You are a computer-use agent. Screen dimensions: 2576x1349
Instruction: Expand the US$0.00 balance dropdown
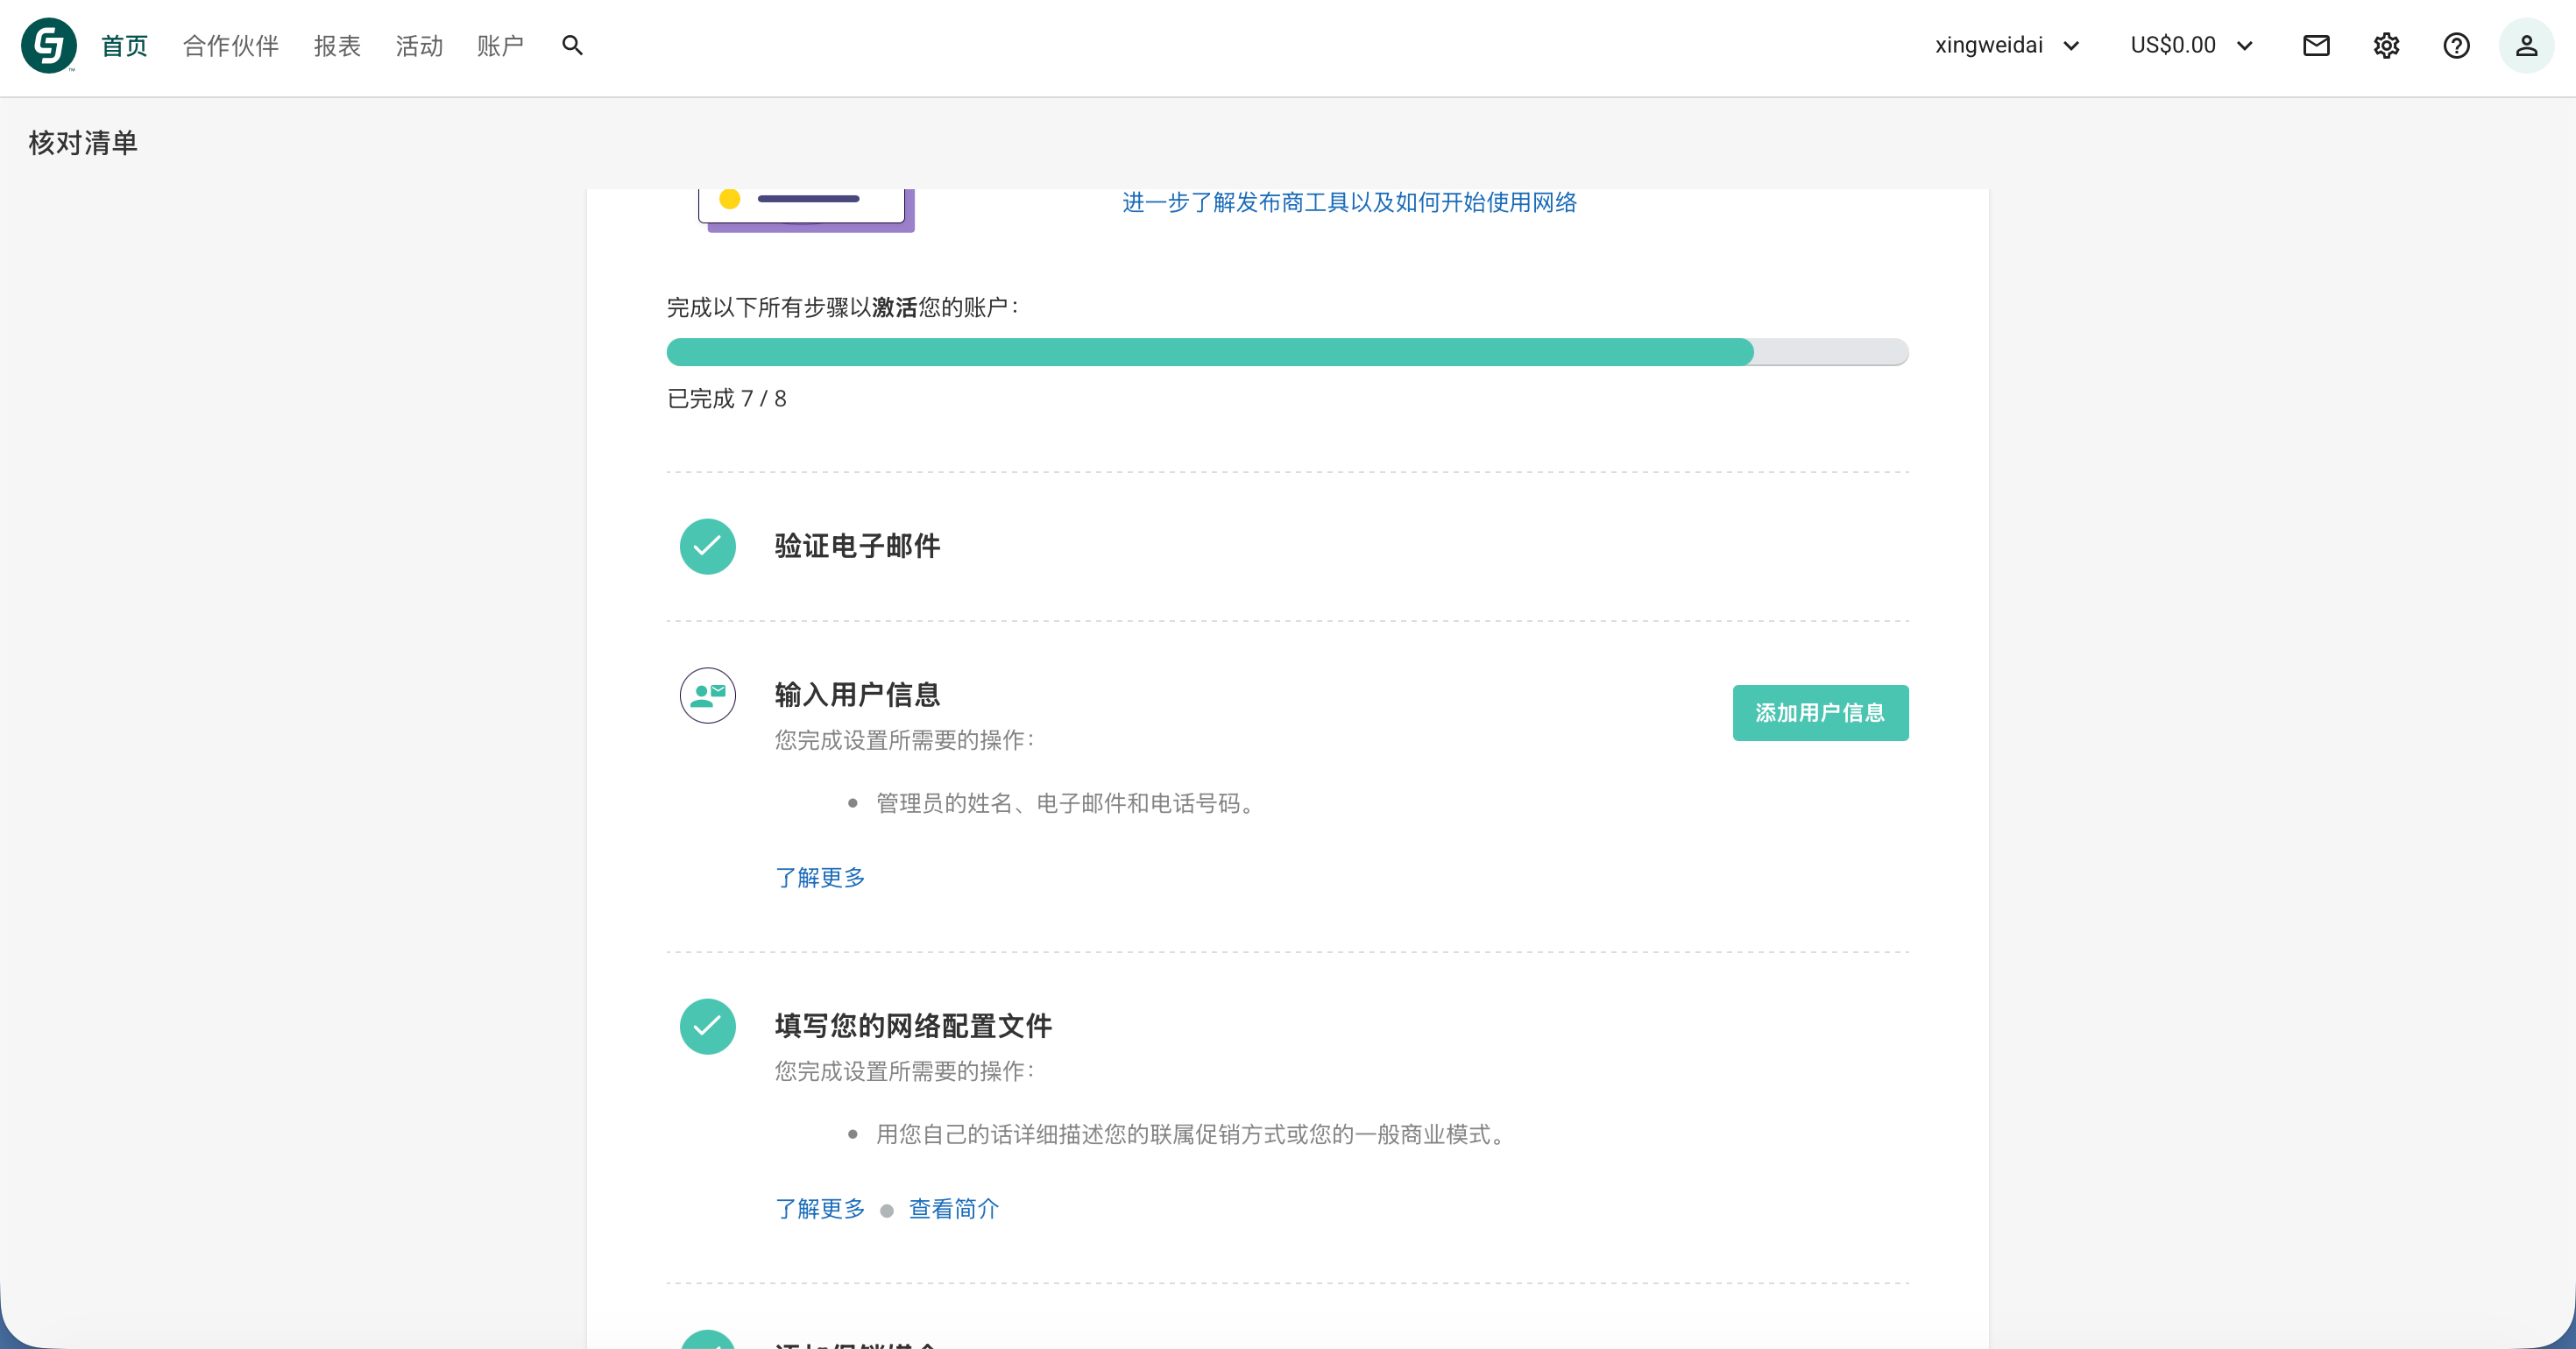pyautogui.click(x=2192, y=46)
